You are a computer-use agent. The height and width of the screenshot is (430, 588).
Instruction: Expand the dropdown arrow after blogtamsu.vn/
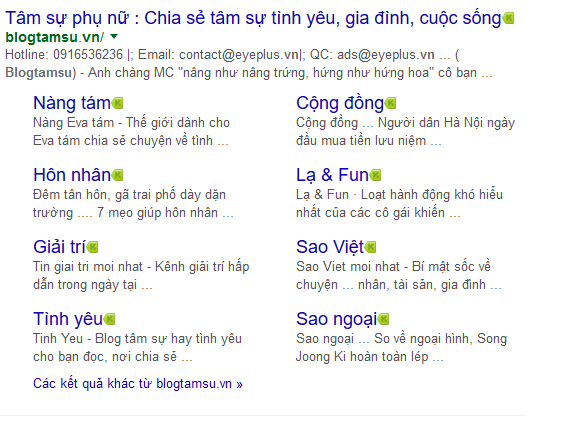pos(114,37)
